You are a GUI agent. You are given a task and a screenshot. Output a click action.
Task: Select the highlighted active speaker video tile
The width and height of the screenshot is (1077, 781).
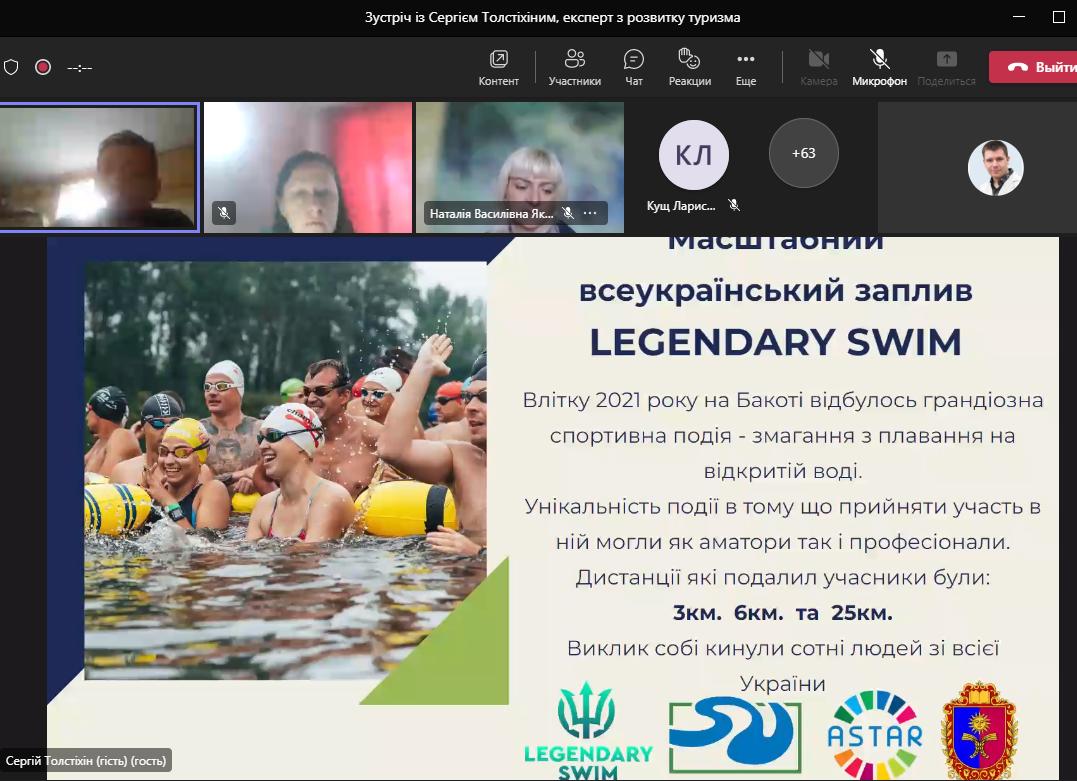[98, 167]
